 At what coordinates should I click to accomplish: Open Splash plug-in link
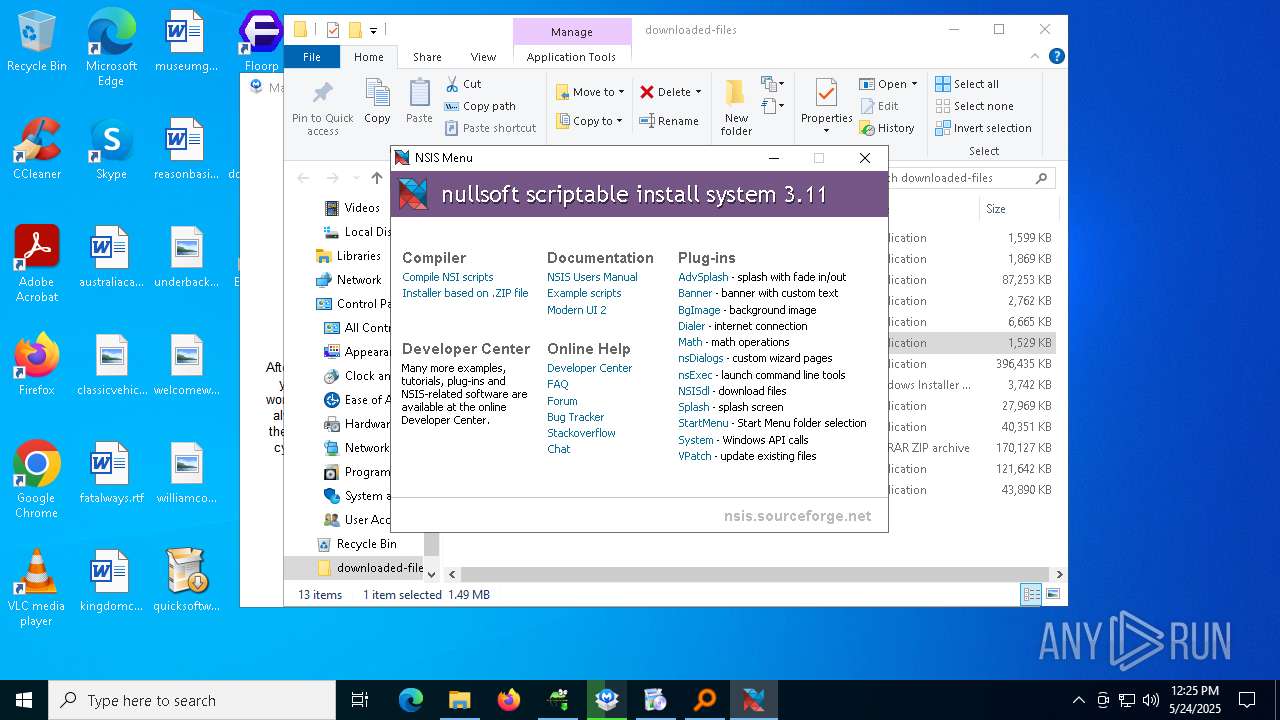(x=694, y=407)
